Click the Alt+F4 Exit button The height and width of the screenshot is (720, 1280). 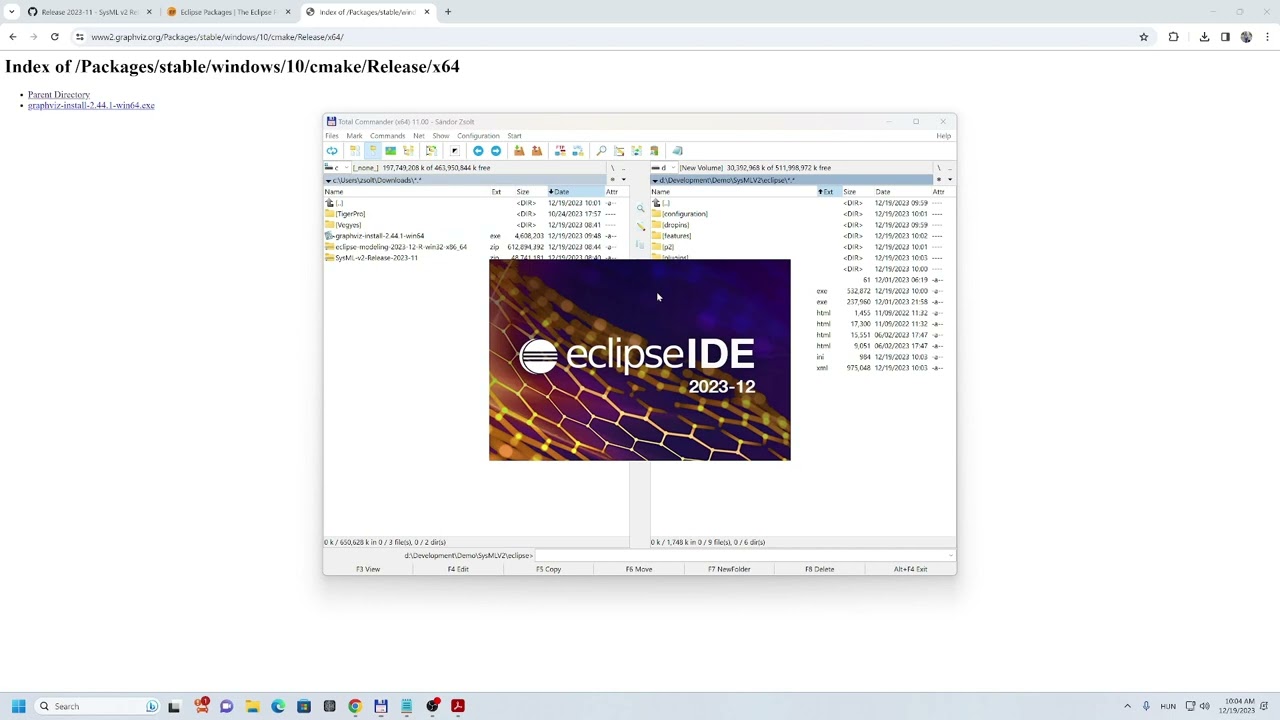click(910, 569)
